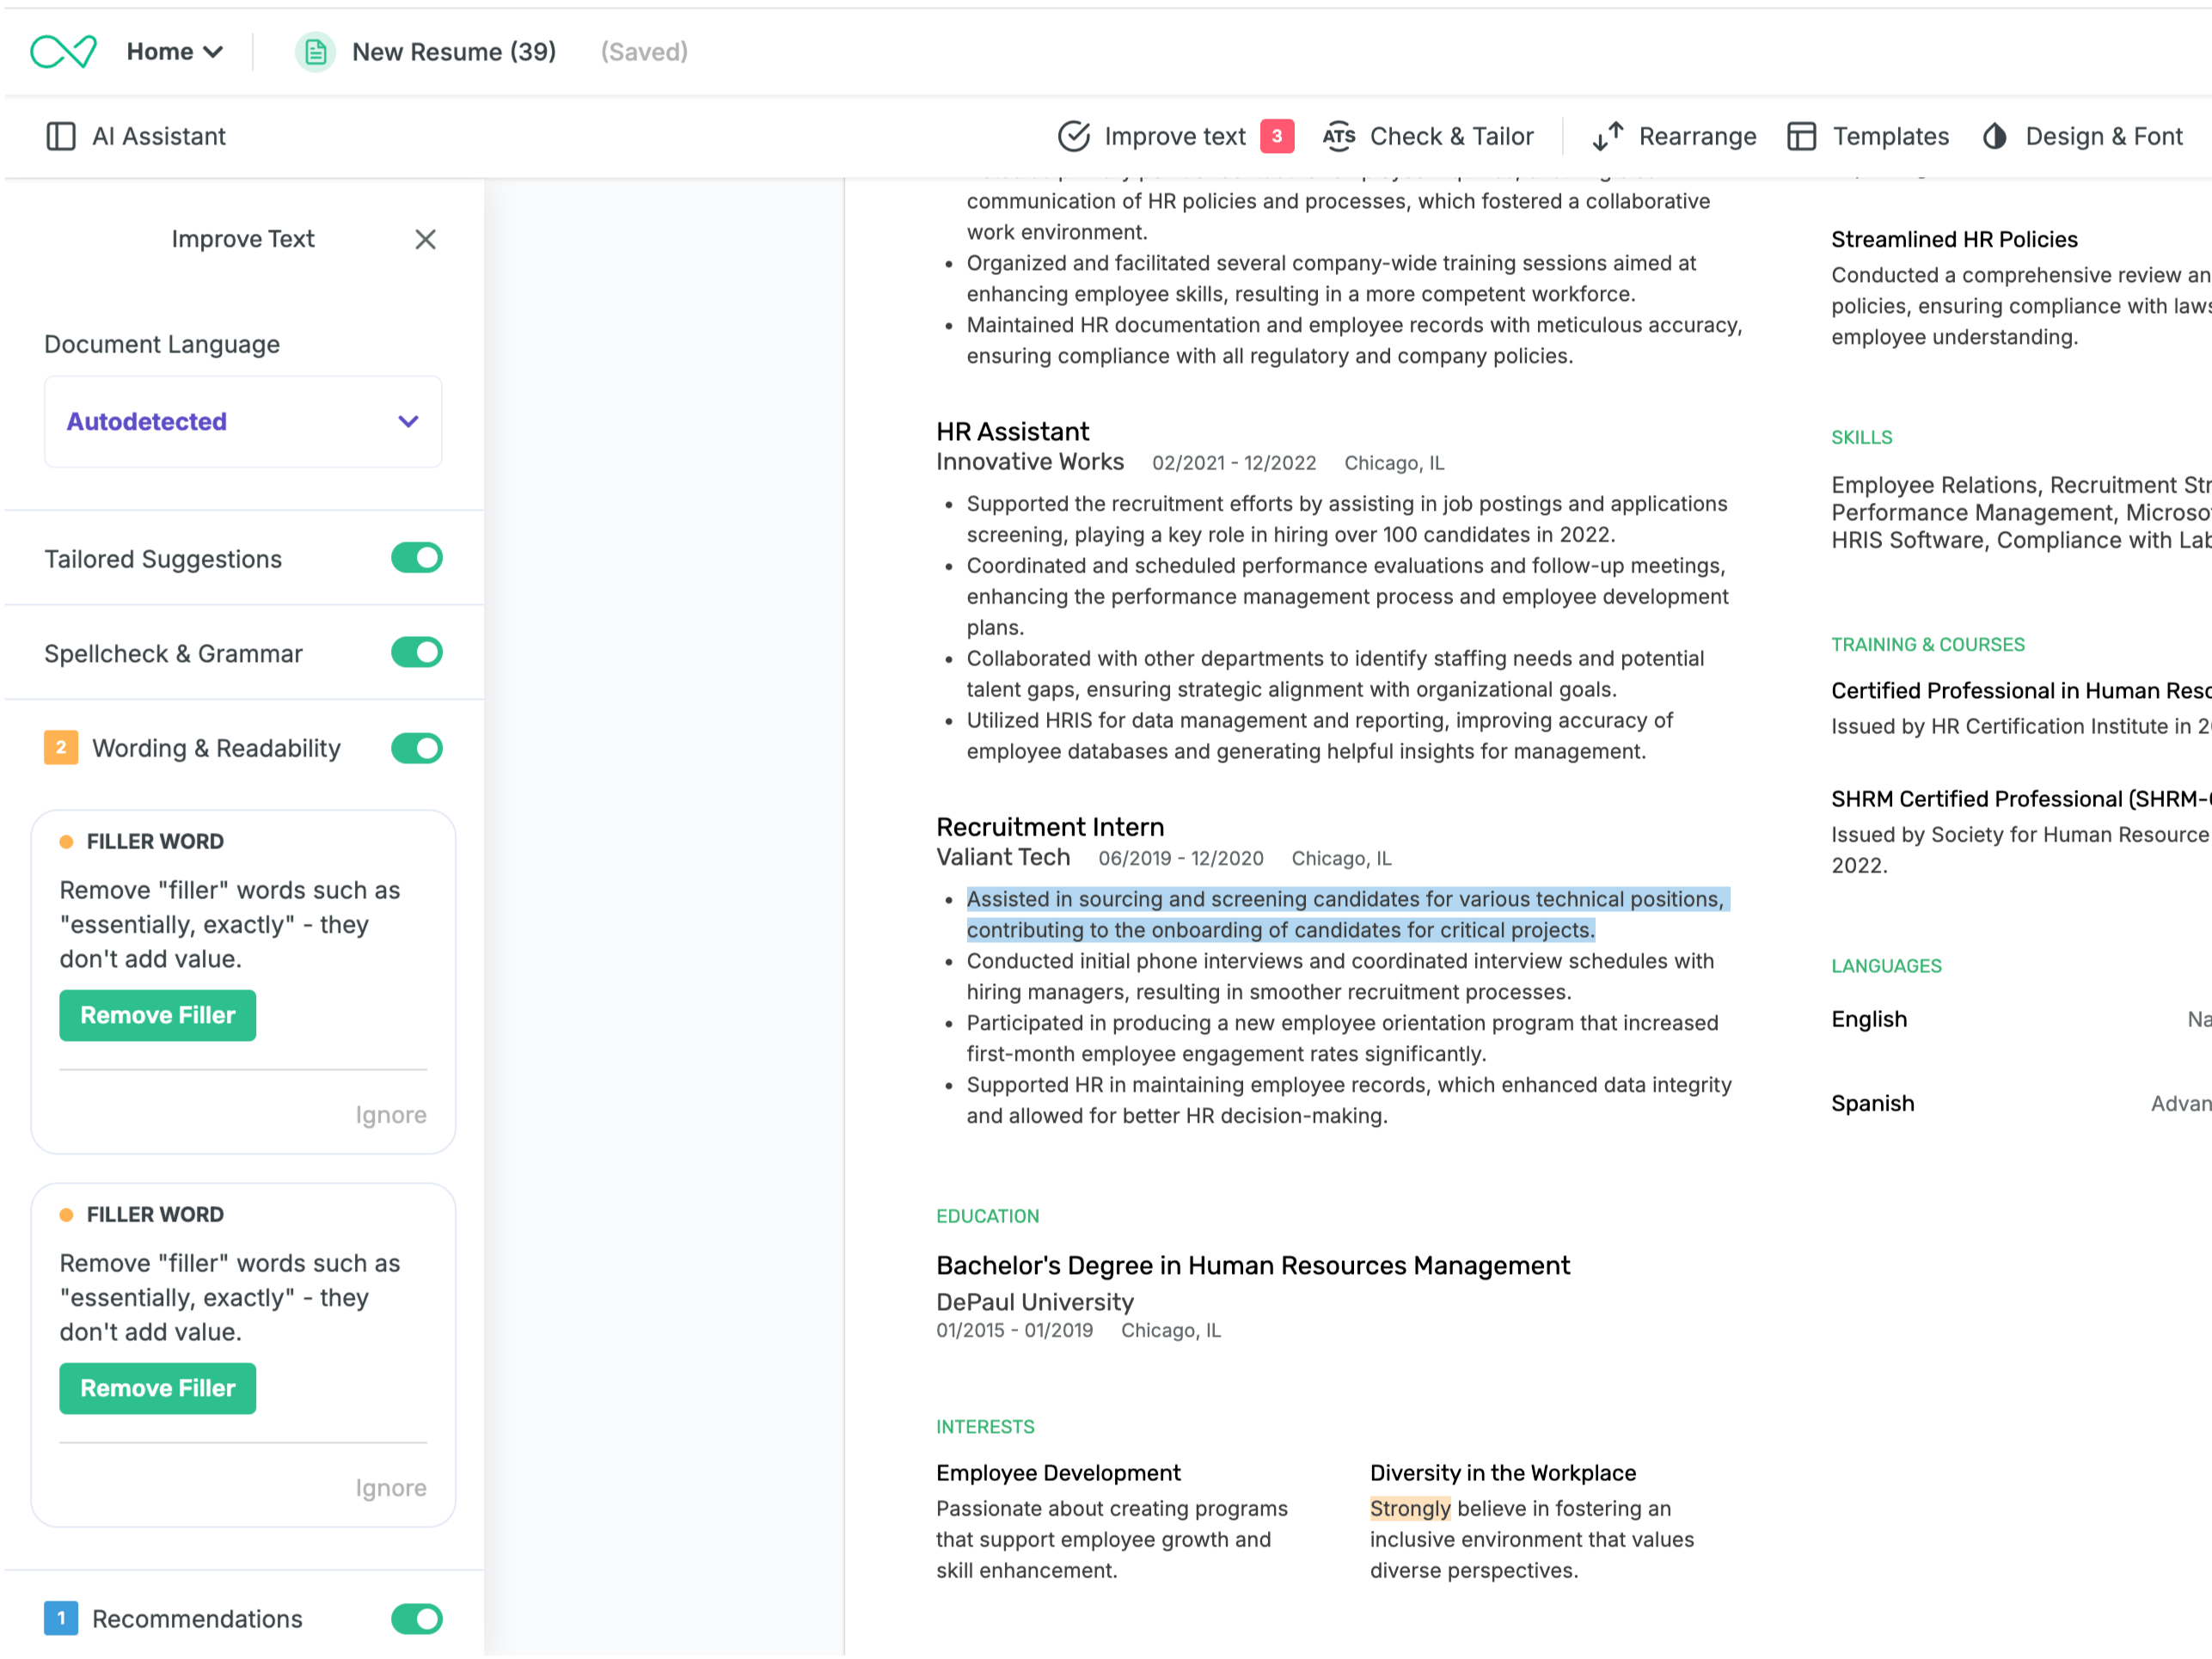Click the first Remove Filler button
2212x1659 pixels.
(158, 1016)
